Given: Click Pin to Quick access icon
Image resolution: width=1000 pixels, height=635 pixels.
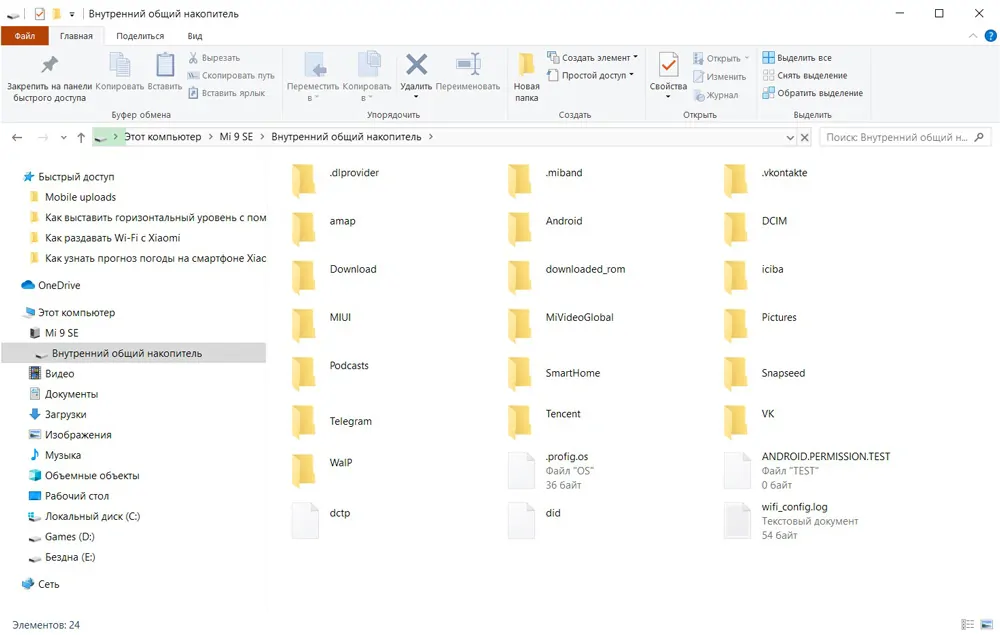Looking at the screenshot, I should point(49,65).
